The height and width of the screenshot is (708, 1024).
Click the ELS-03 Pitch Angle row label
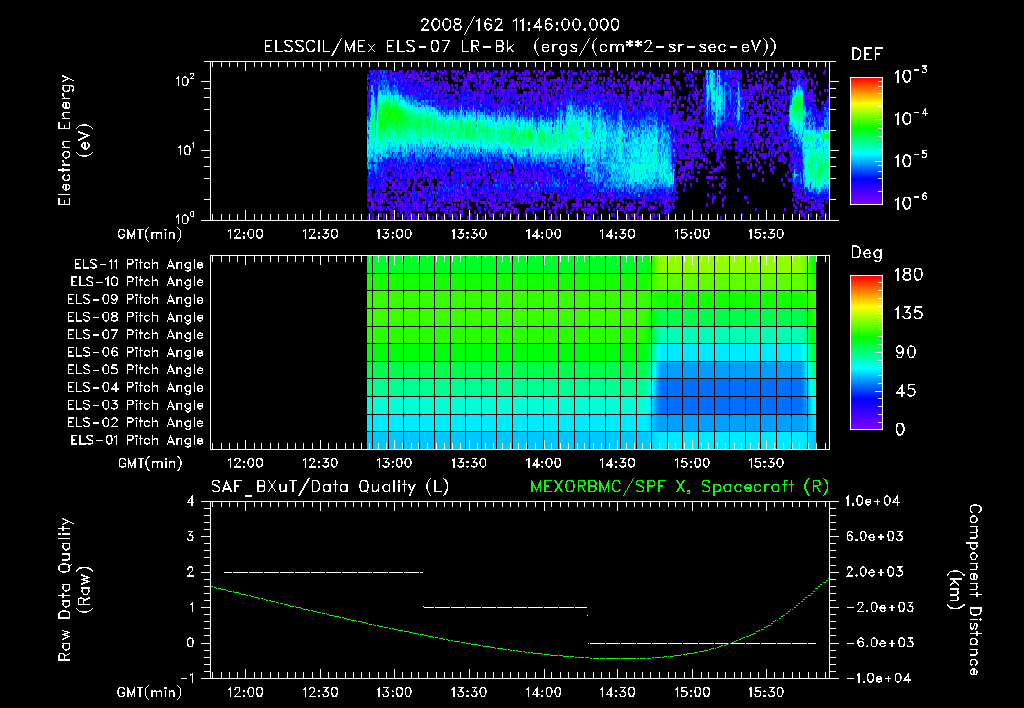point(136,405)
